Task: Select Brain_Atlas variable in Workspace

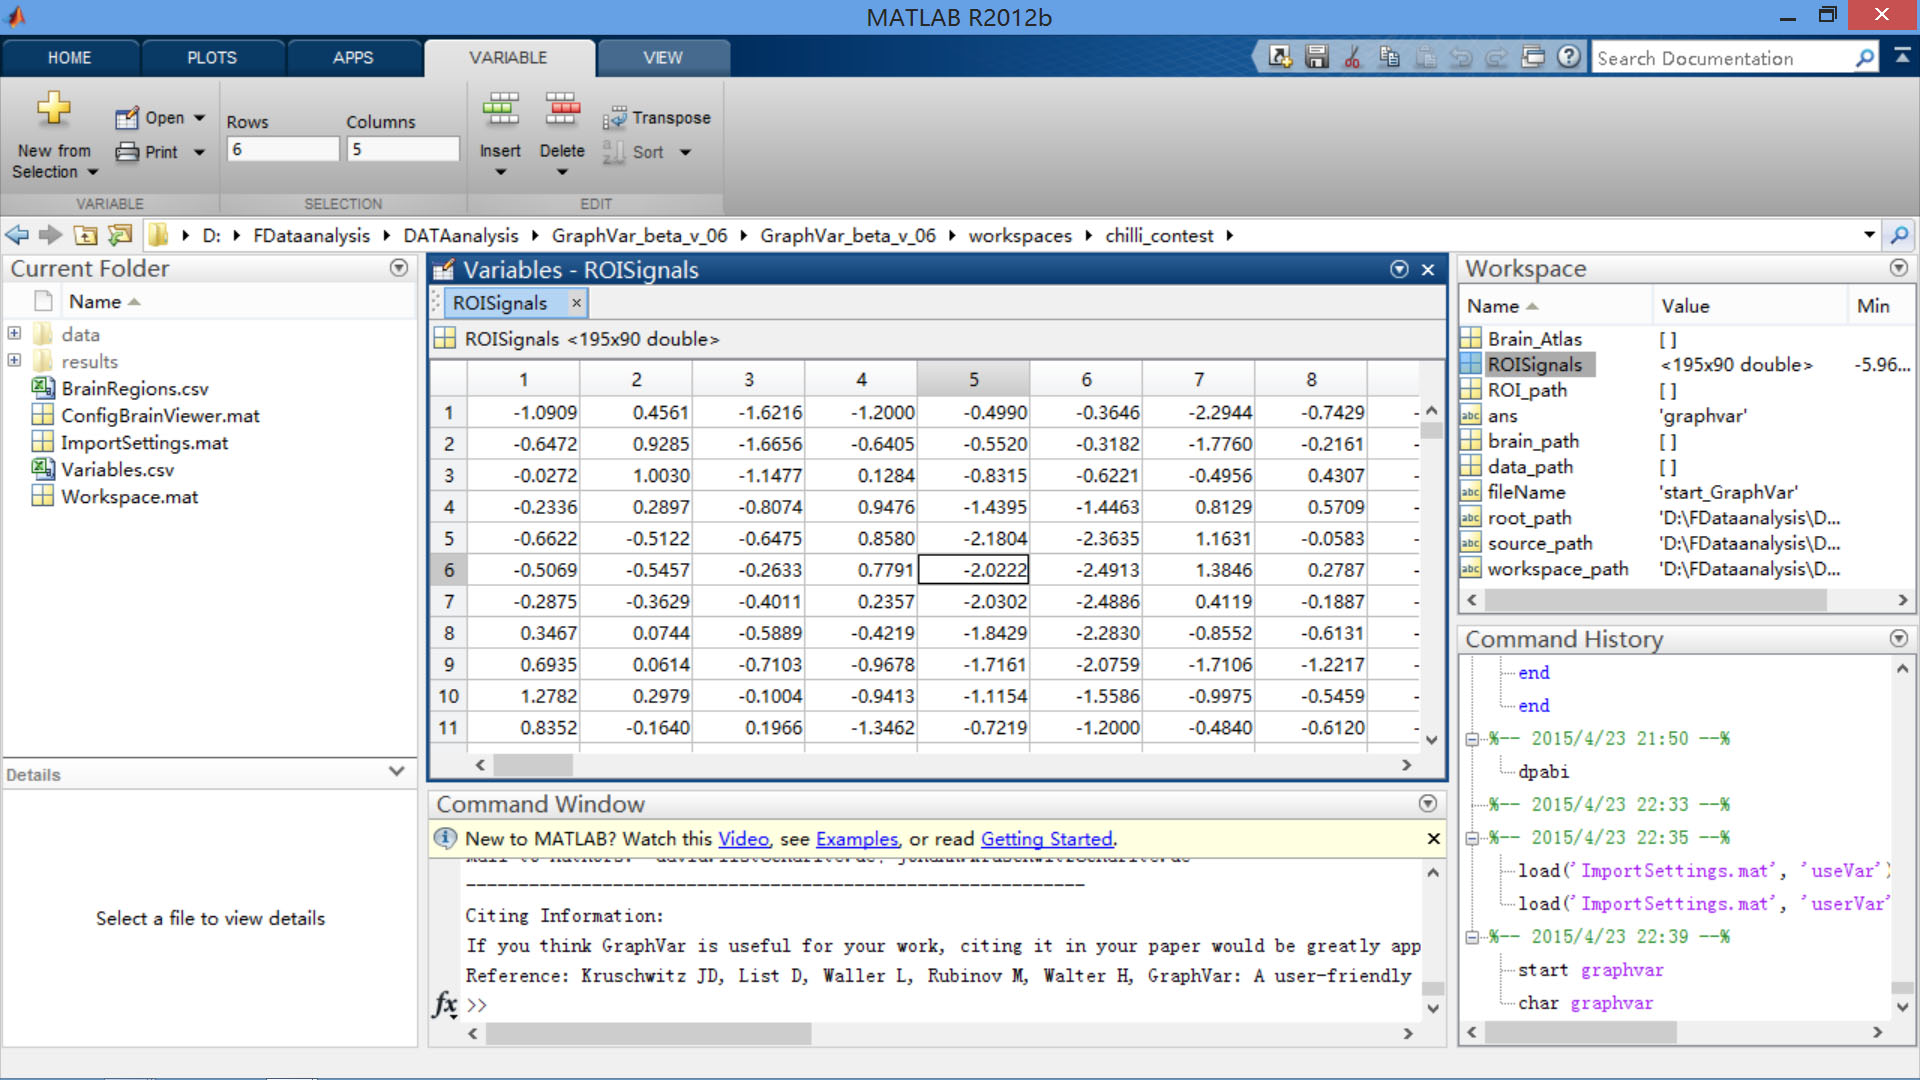Action: coord(1534,339)
